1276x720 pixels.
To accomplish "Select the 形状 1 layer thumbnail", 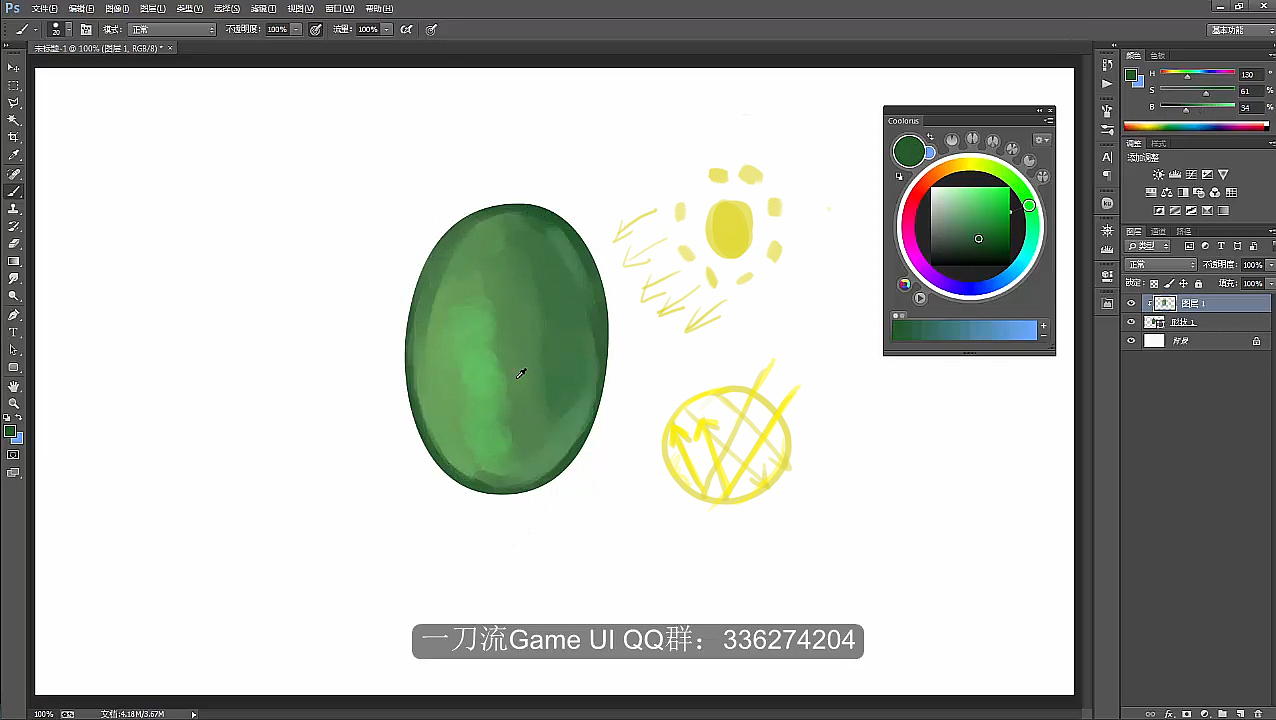I will (x=1154, y=322).
